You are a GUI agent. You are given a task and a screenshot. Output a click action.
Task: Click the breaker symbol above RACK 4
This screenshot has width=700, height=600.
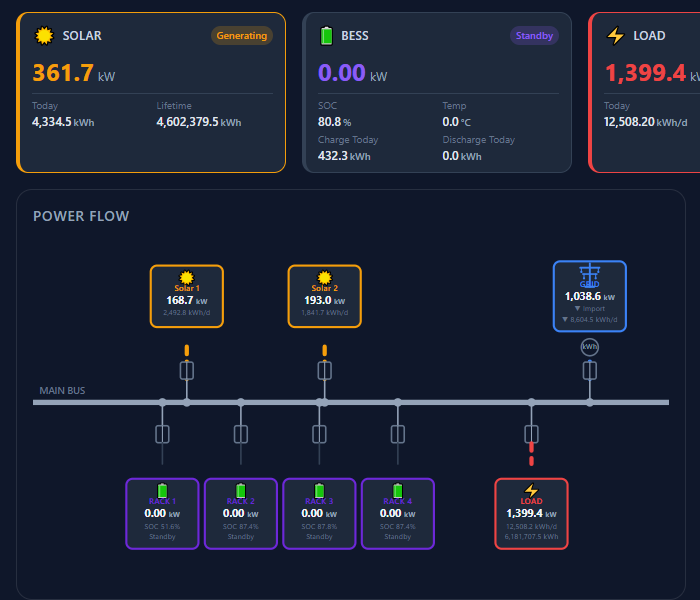point(398,434)
